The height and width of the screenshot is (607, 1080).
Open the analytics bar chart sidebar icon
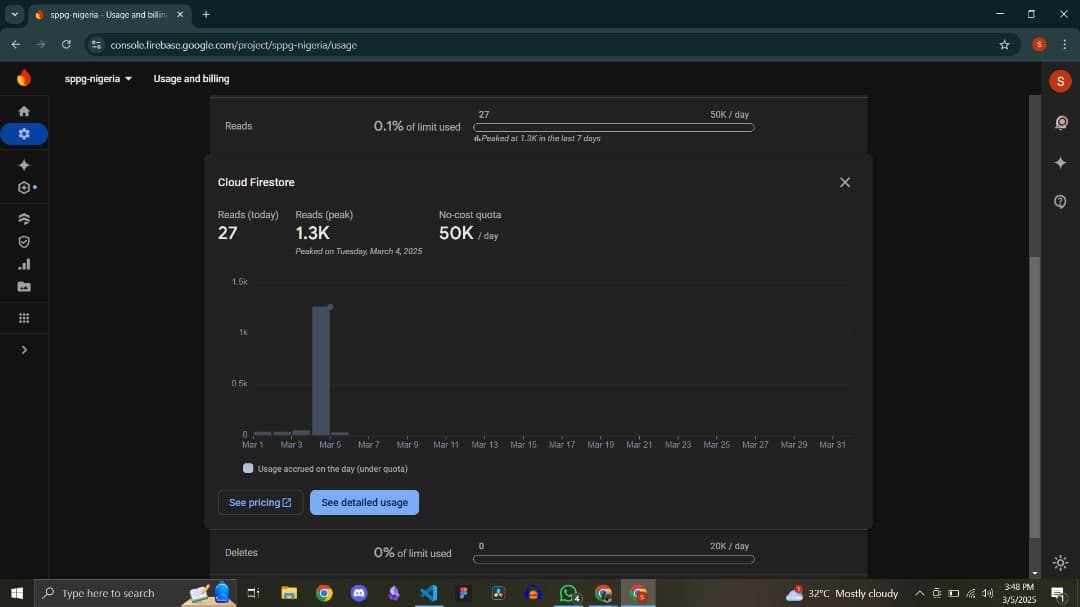(24, 265)
